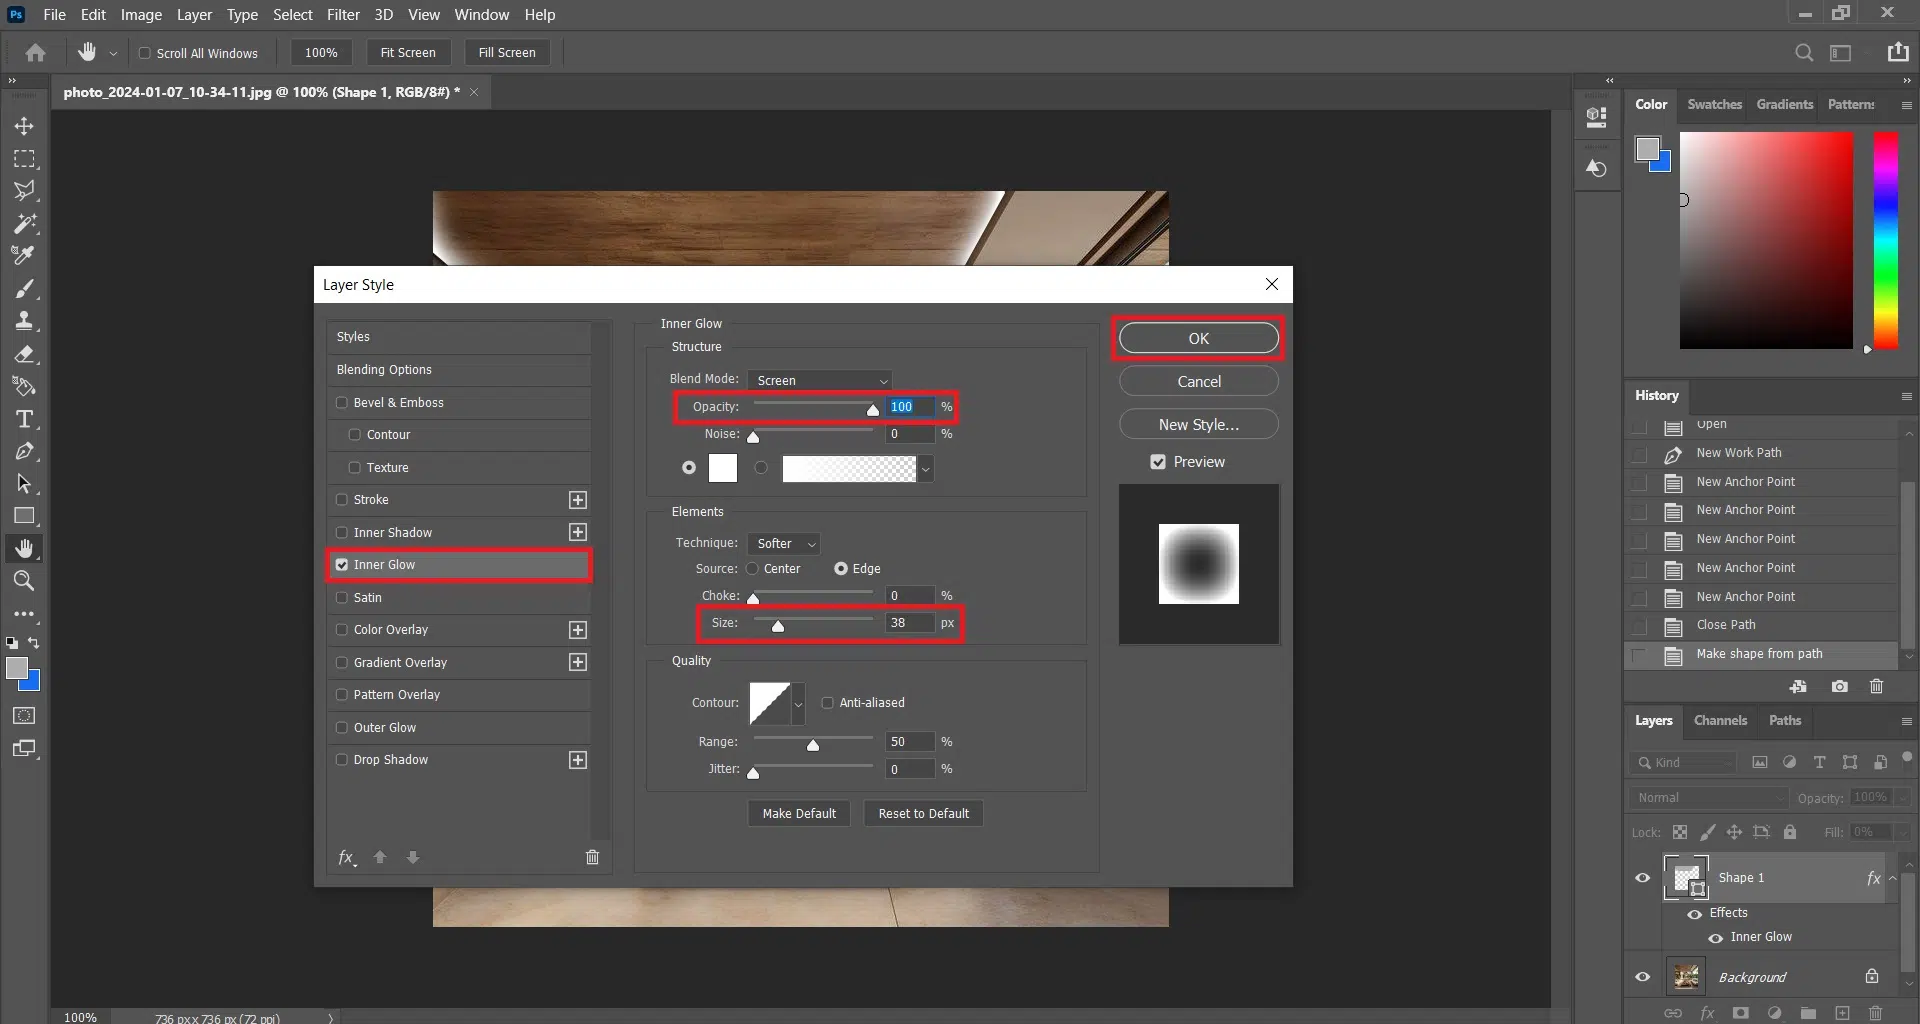The width and height of the screenshot is (1920, 1024).
Task: Open the Filter menu
Action: click(x=343, y=15)
